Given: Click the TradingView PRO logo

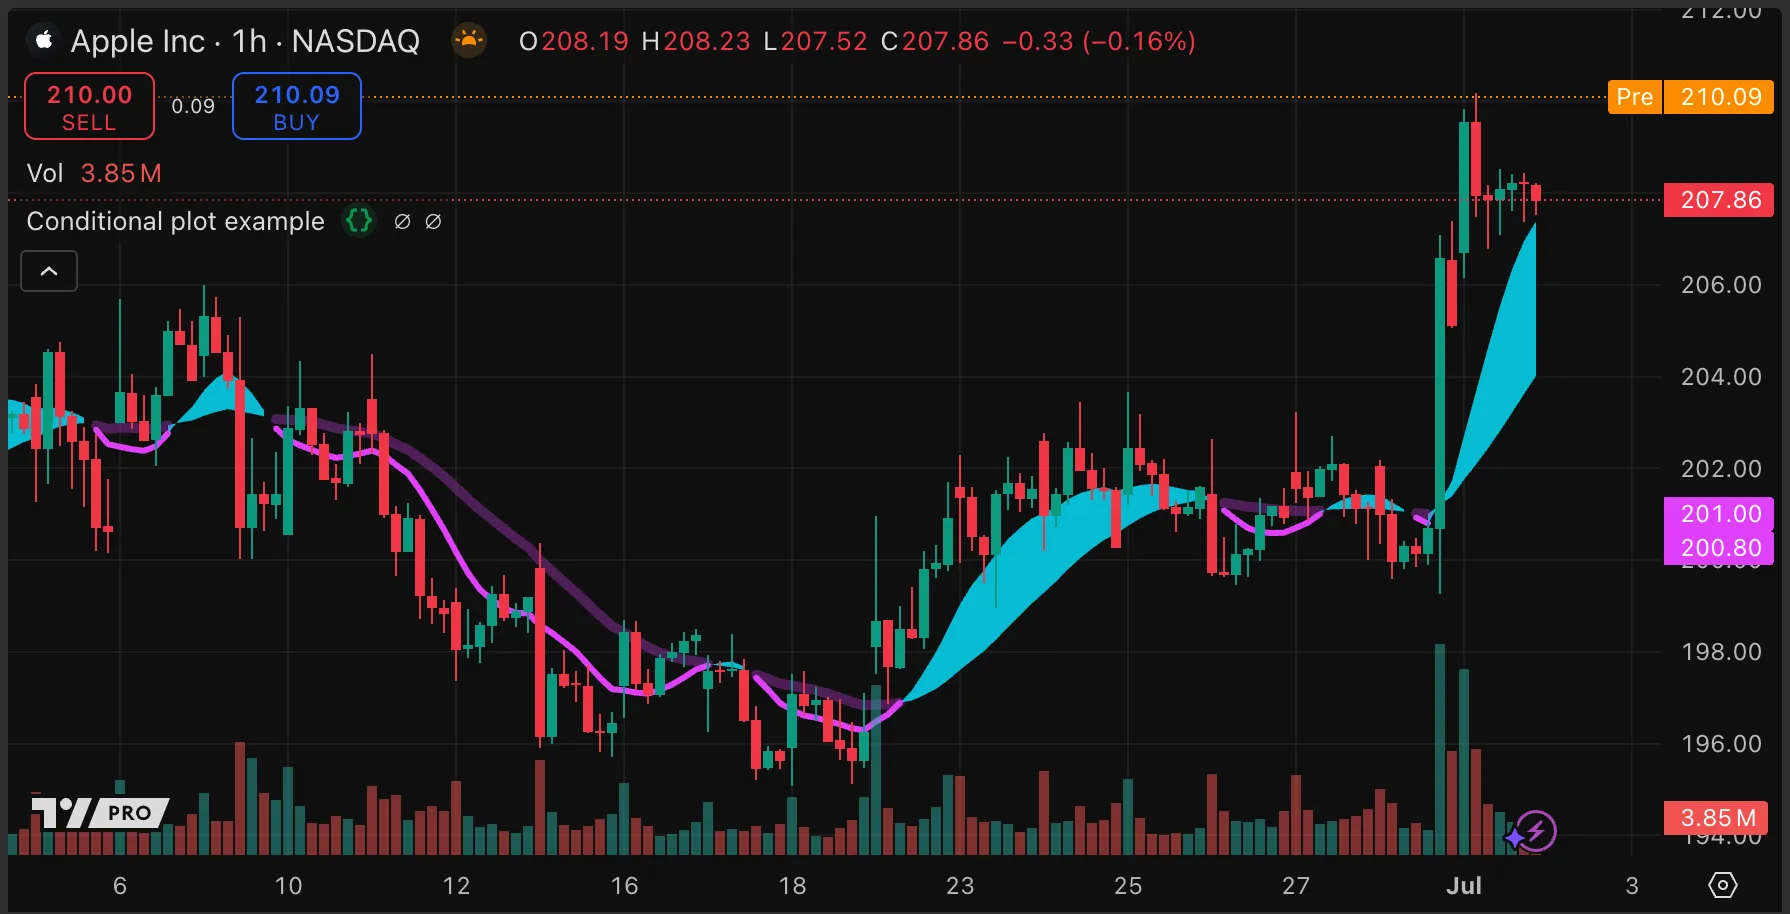Looking at the screenshot, I should coord(99,812).
